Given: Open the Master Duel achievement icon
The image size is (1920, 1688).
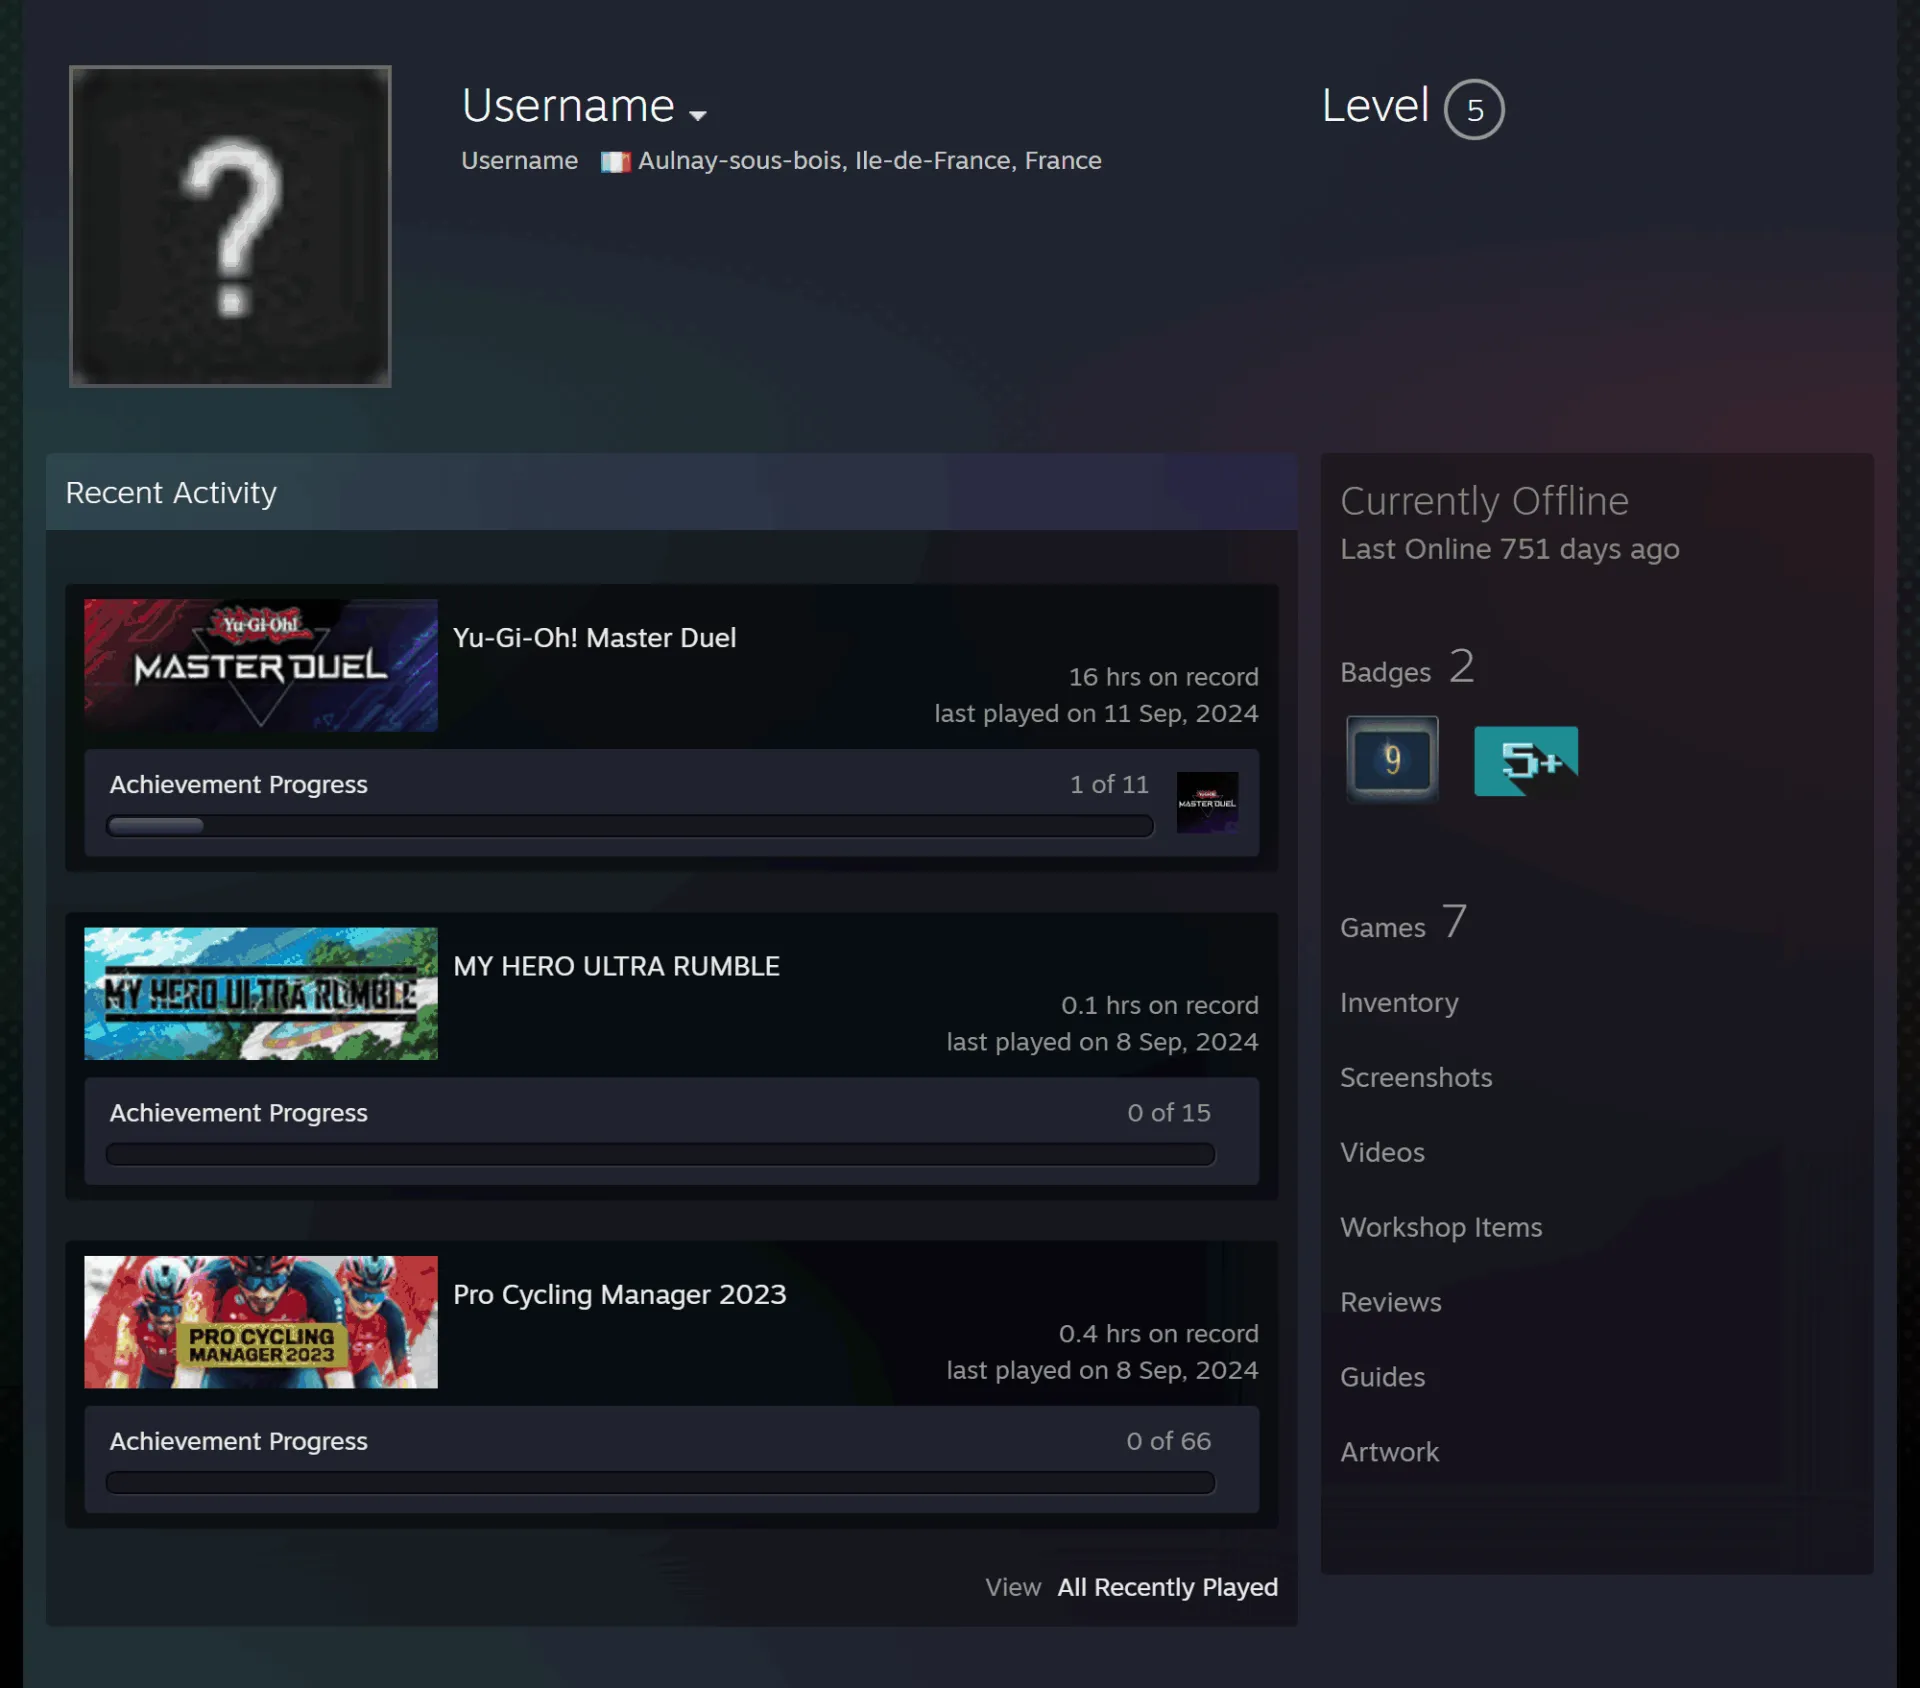Looking at the screenshot, I should tap(1207, 802).
